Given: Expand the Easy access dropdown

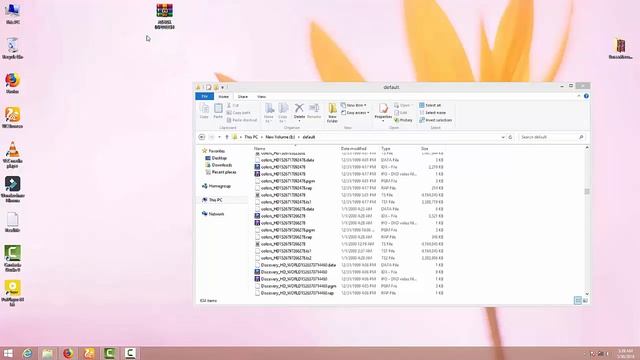Looking at the screenshot, I should click(x=355, y=113).
